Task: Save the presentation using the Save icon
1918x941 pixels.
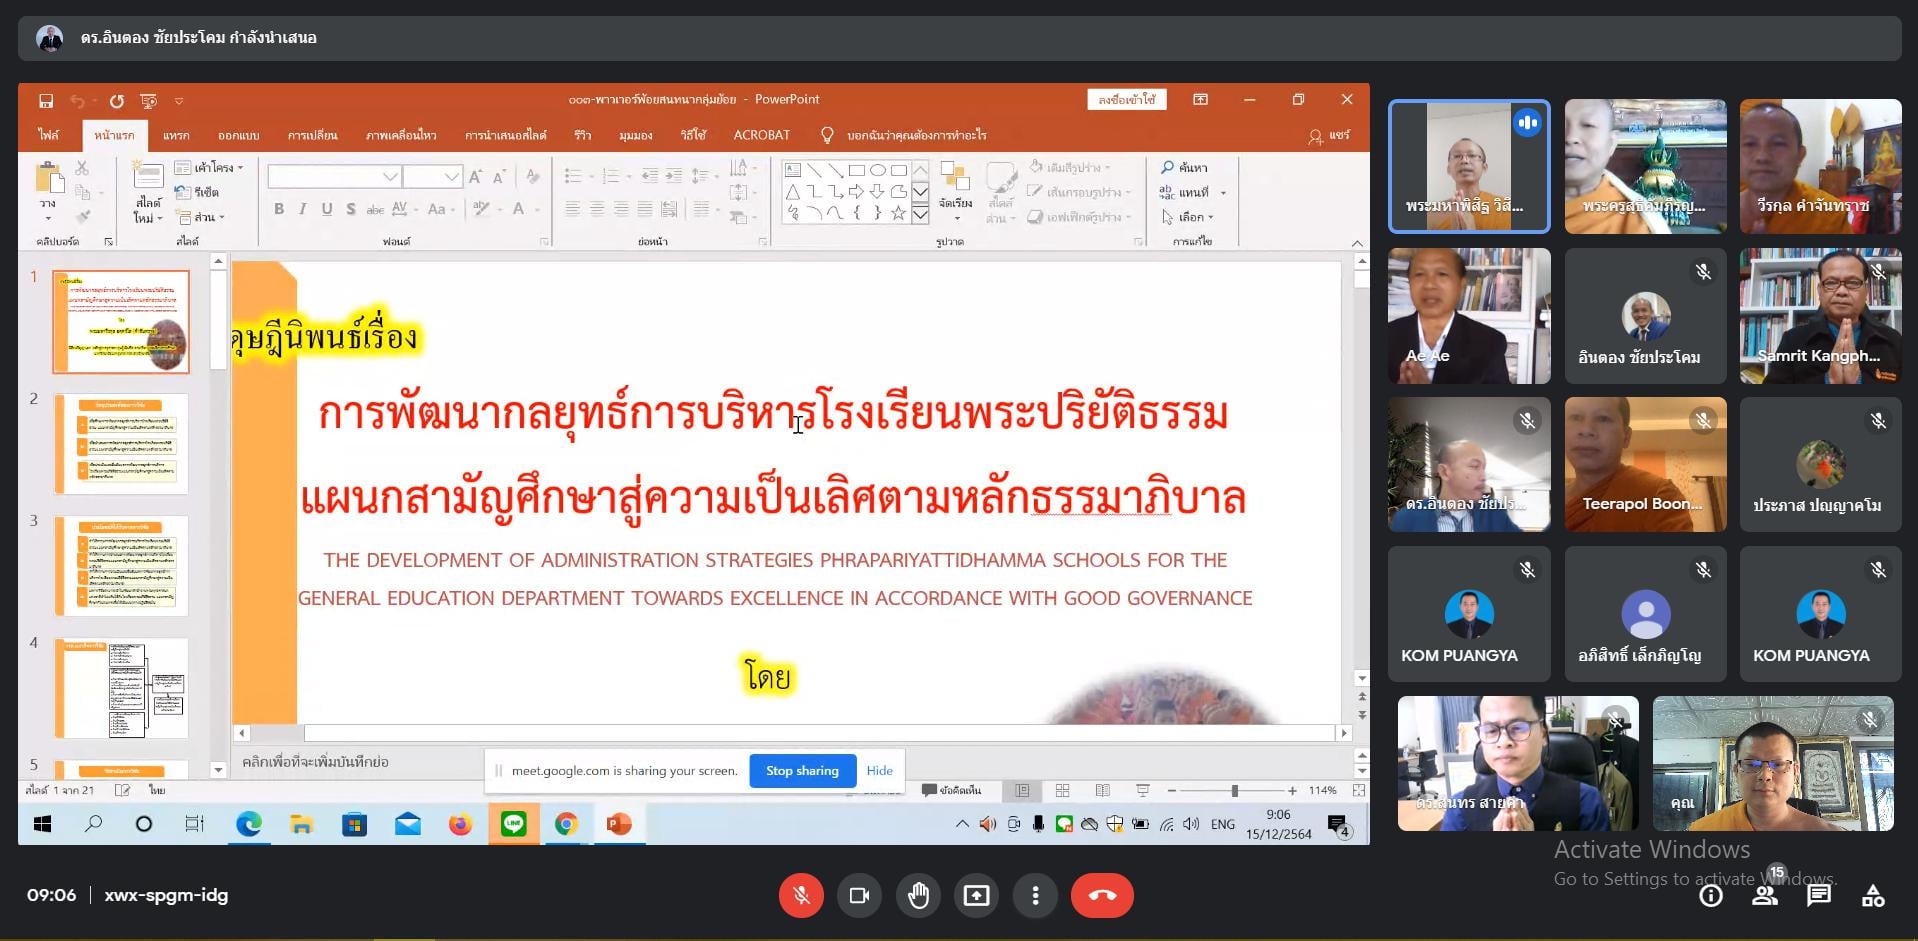Action: pyautogui.click(x=46, y=101)
